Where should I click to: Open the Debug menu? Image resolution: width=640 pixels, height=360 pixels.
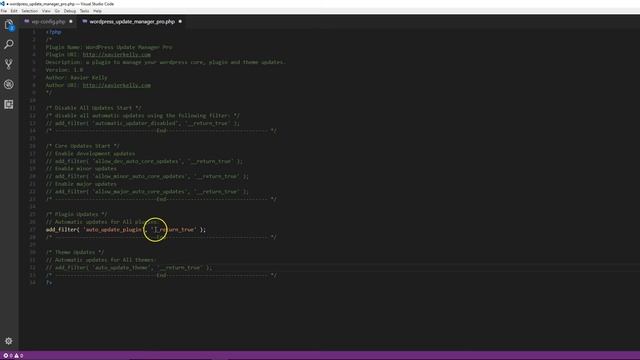pos(70,11)
